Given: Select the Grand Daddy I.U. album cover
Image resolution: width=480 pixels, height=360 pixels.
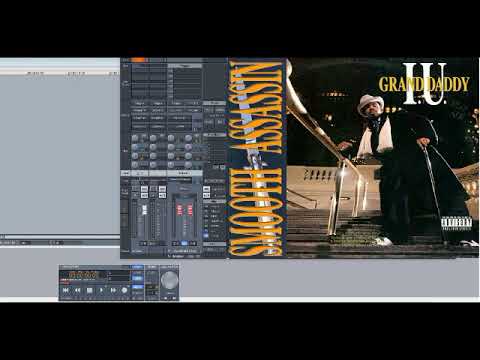Looking at the screenshot, I should 383,158.
